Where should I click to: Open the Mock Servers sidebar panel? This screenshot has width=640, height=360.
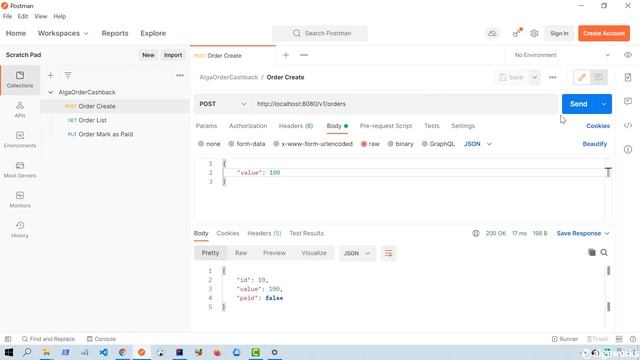20,170
